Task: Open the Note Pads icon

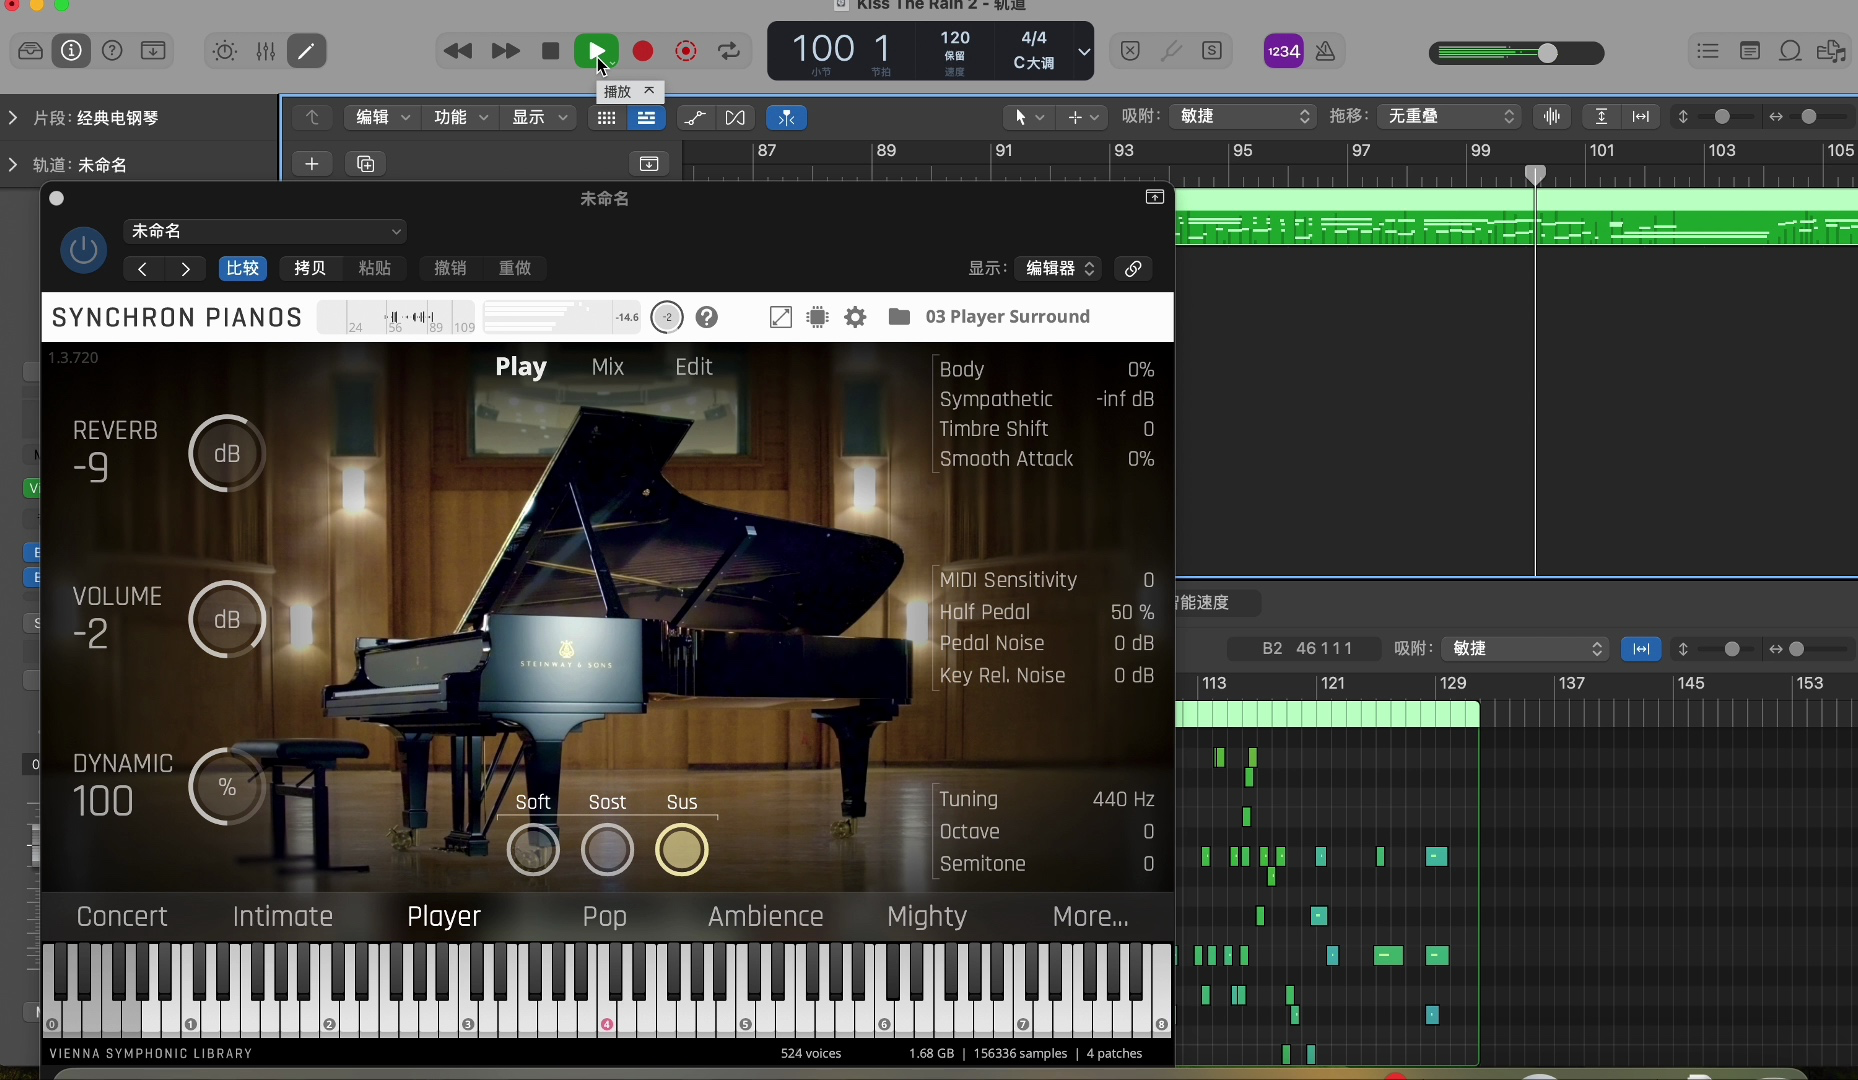Action: pyautogui.click(x=1750, y=51)
